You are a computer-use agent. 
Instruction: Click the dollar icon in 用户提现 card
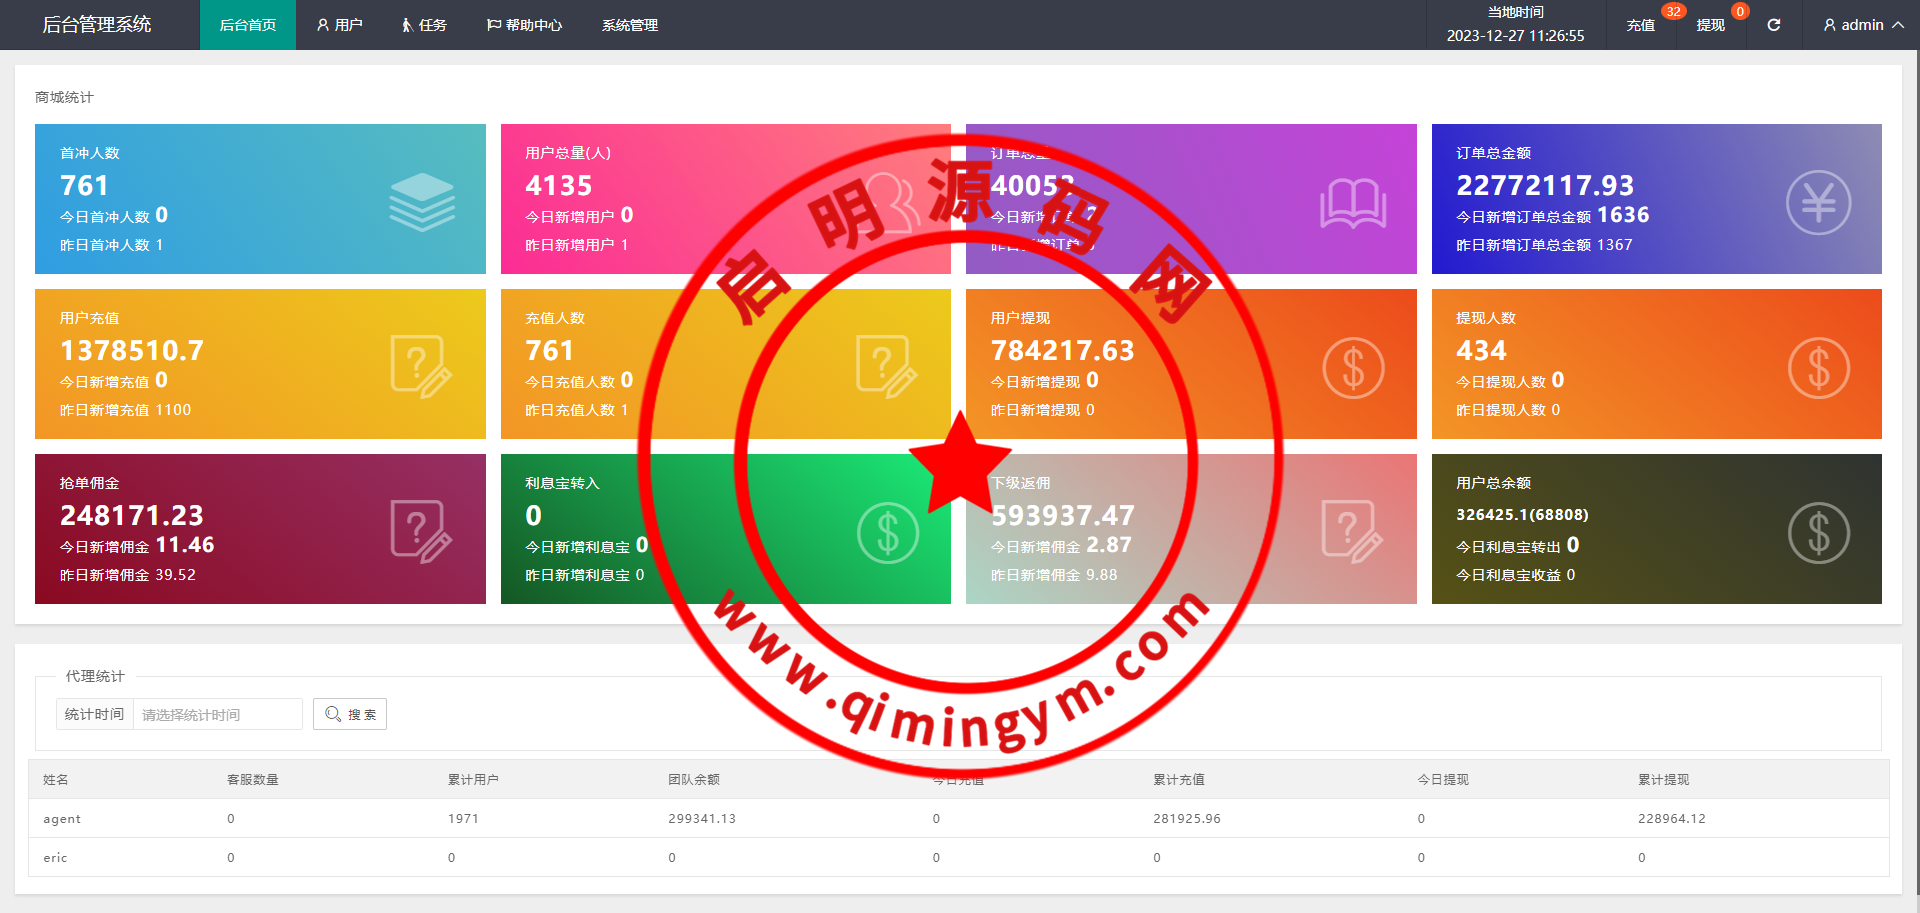tap(1352, 368)
